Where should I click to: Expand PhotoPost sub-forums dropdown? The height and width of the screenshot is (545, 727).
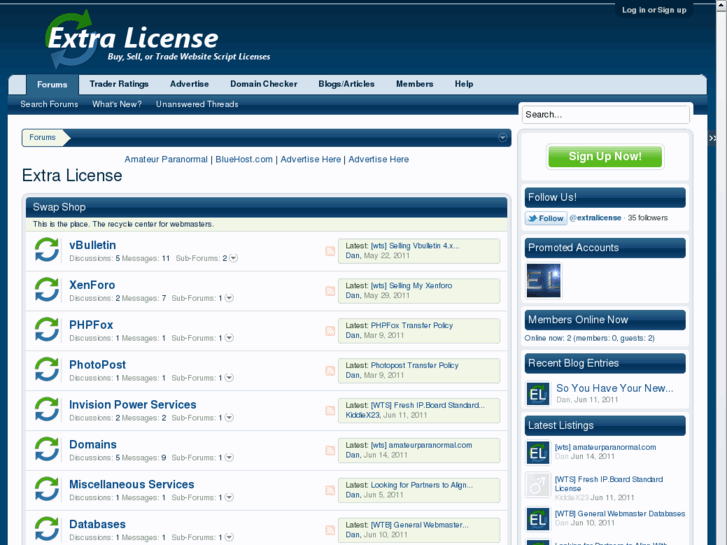click(229, 378)
